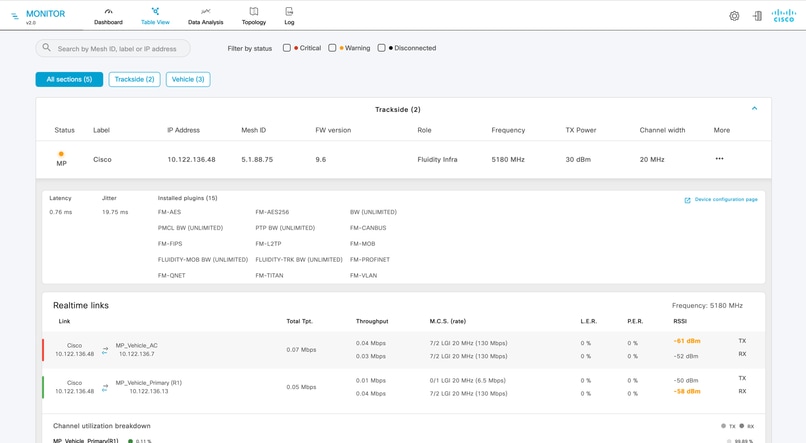Select All sections (5) filter
The height and width of the screenshot is (443, 806).
tap(69, 79)
